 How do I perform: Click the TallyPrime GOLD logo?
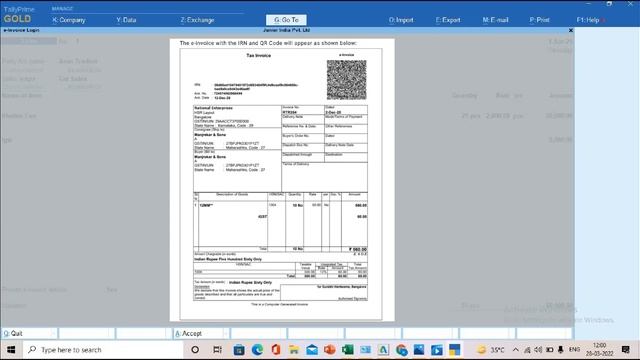point(18,15)
